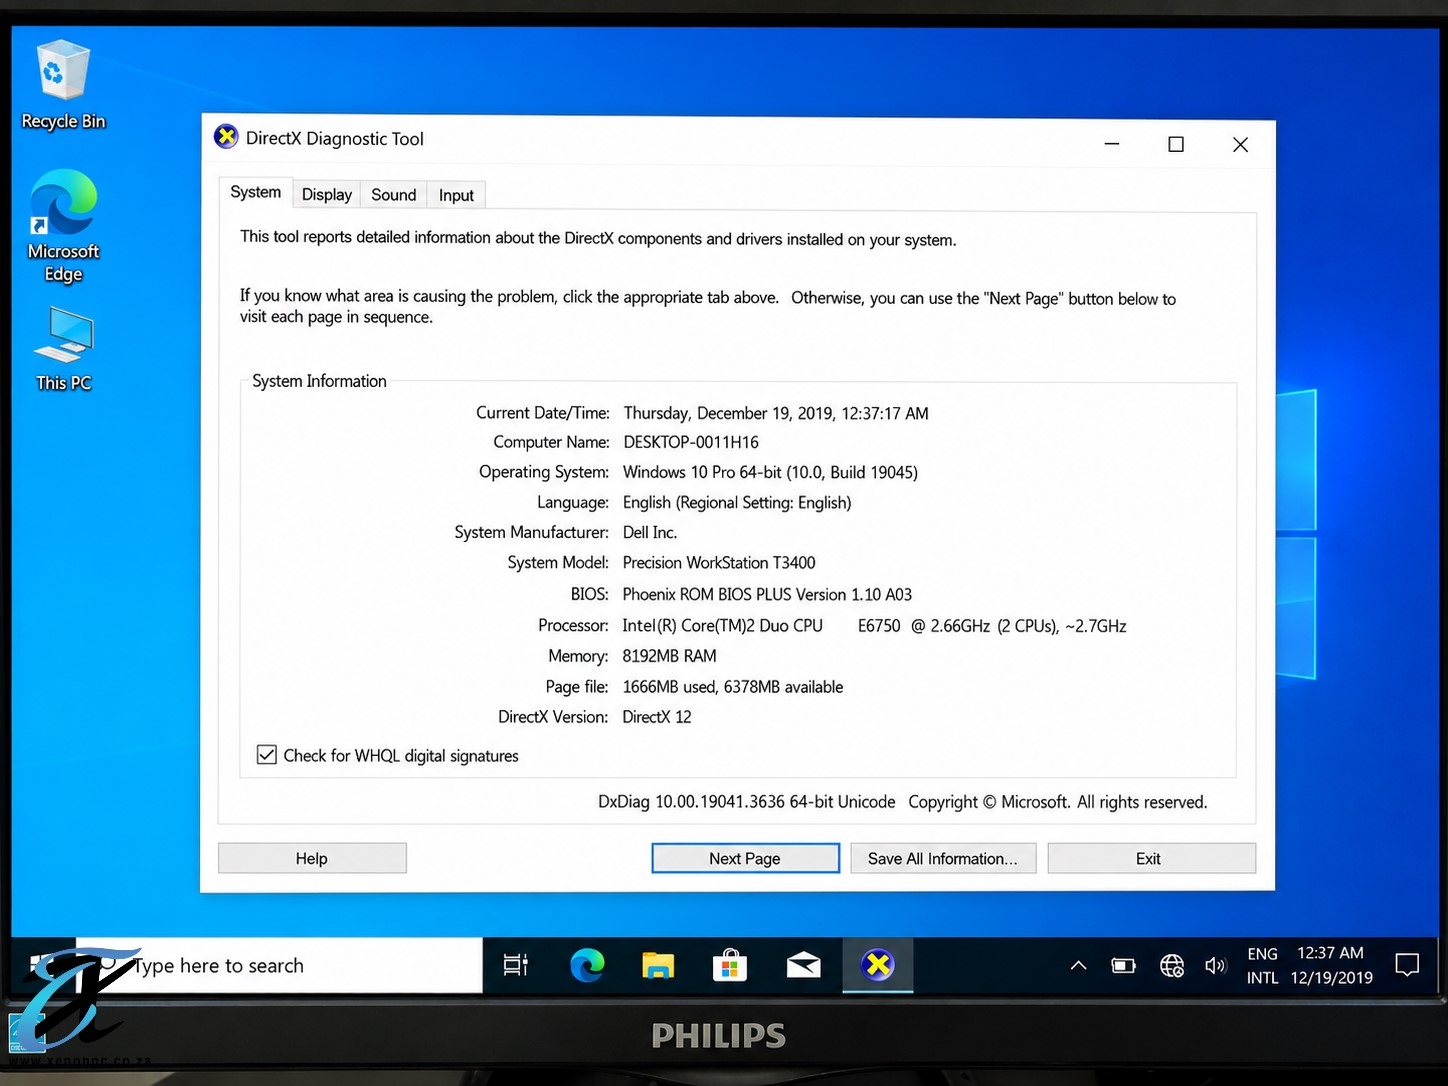This screenshot has width=1448, height=1086.
Task: Show hidden icons tray chevron
Action: click(1078, 965)
